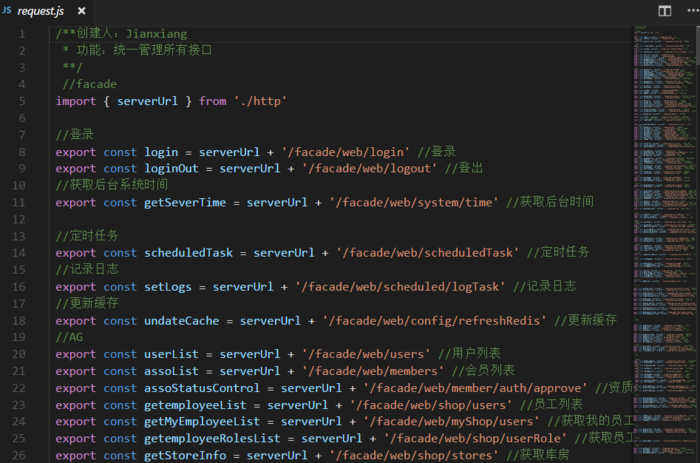This screenshot has height=463, width=700.
Task: Click '/facade/web/shop/stores' string
Action: [414, 456]
